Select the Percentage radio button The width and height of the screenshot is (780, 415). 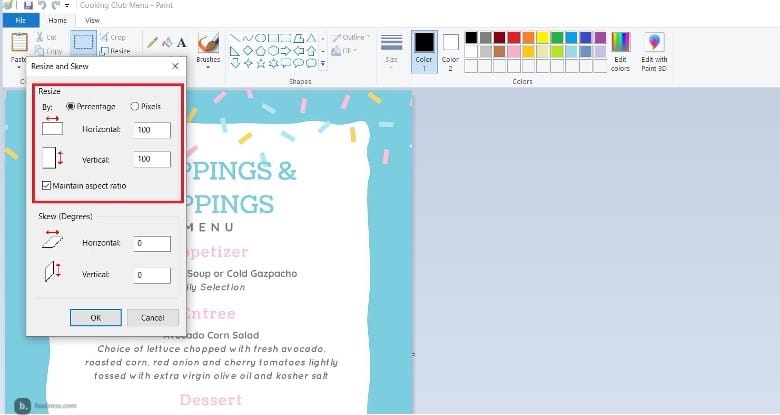[x=70, y=106]
